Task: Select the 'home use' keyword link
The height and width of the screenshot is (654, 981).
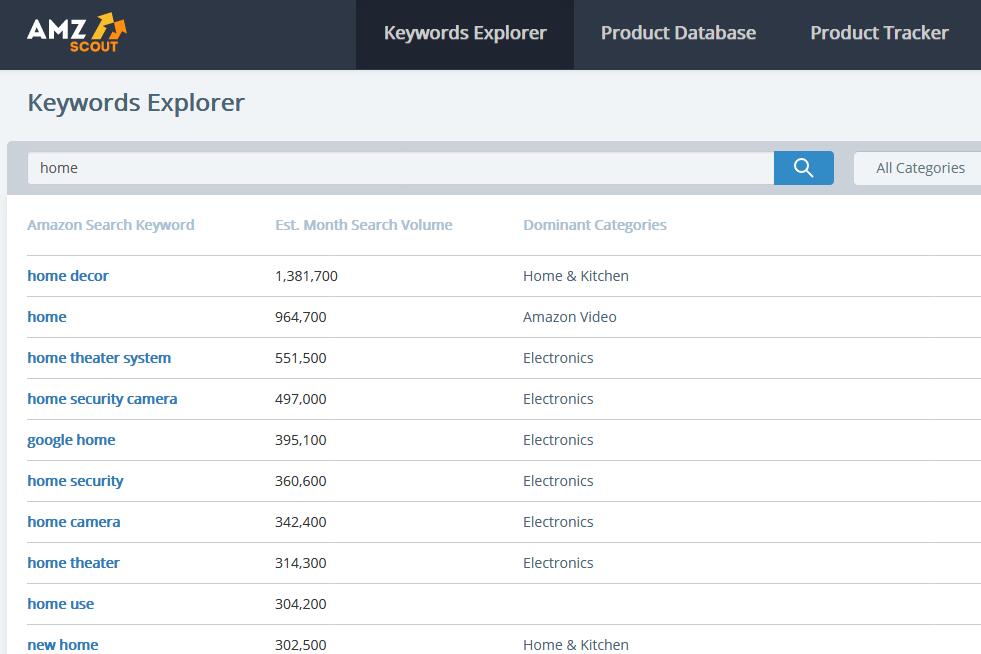Action: coord(61,604)
